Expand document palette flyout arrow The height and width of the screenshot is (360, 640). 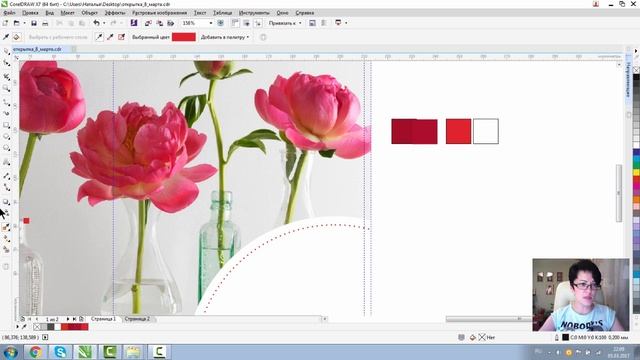[x=17, y=327]
